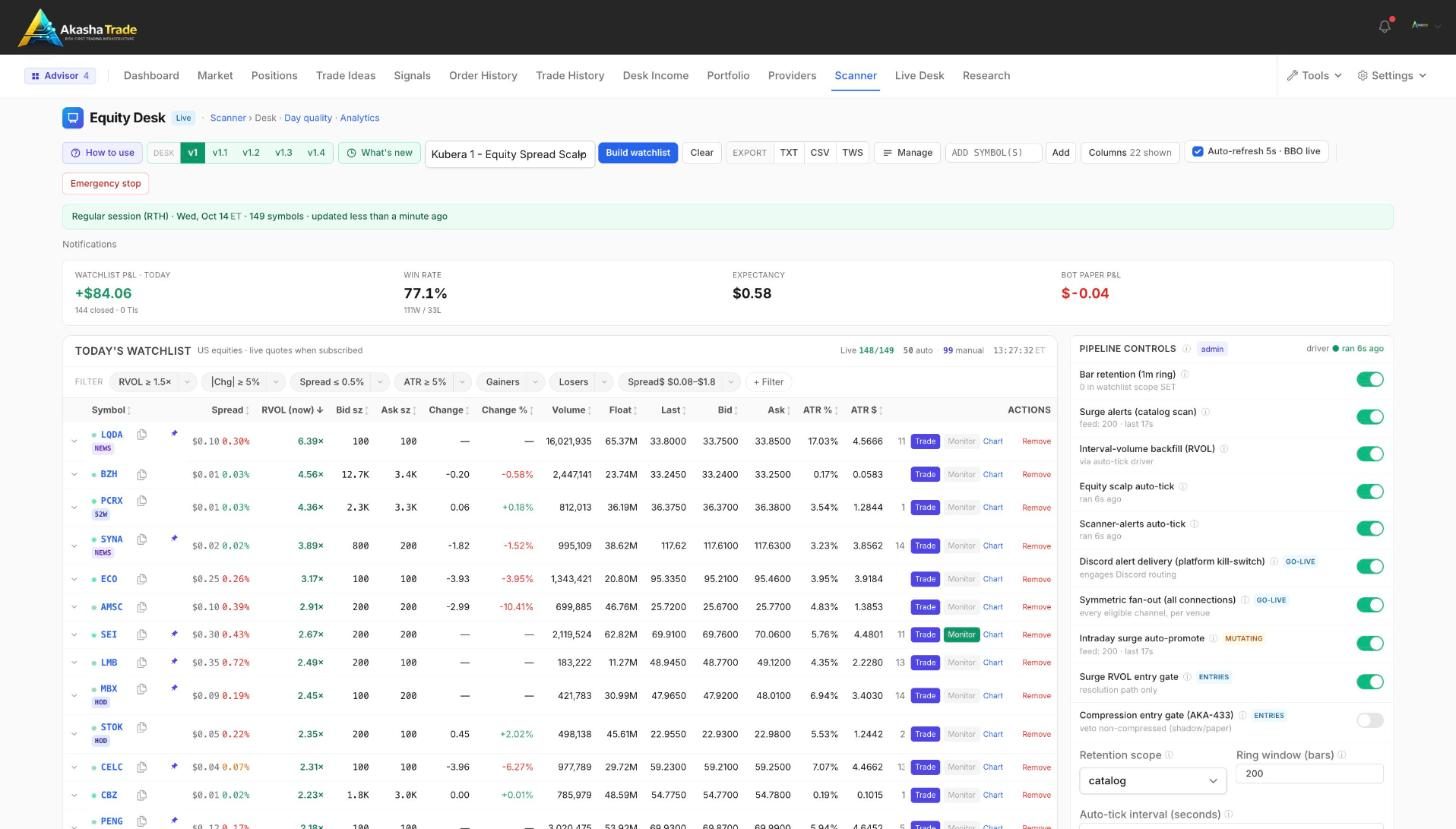Toggle Bar retention (1m ring) switch

tap(1370, 379)
